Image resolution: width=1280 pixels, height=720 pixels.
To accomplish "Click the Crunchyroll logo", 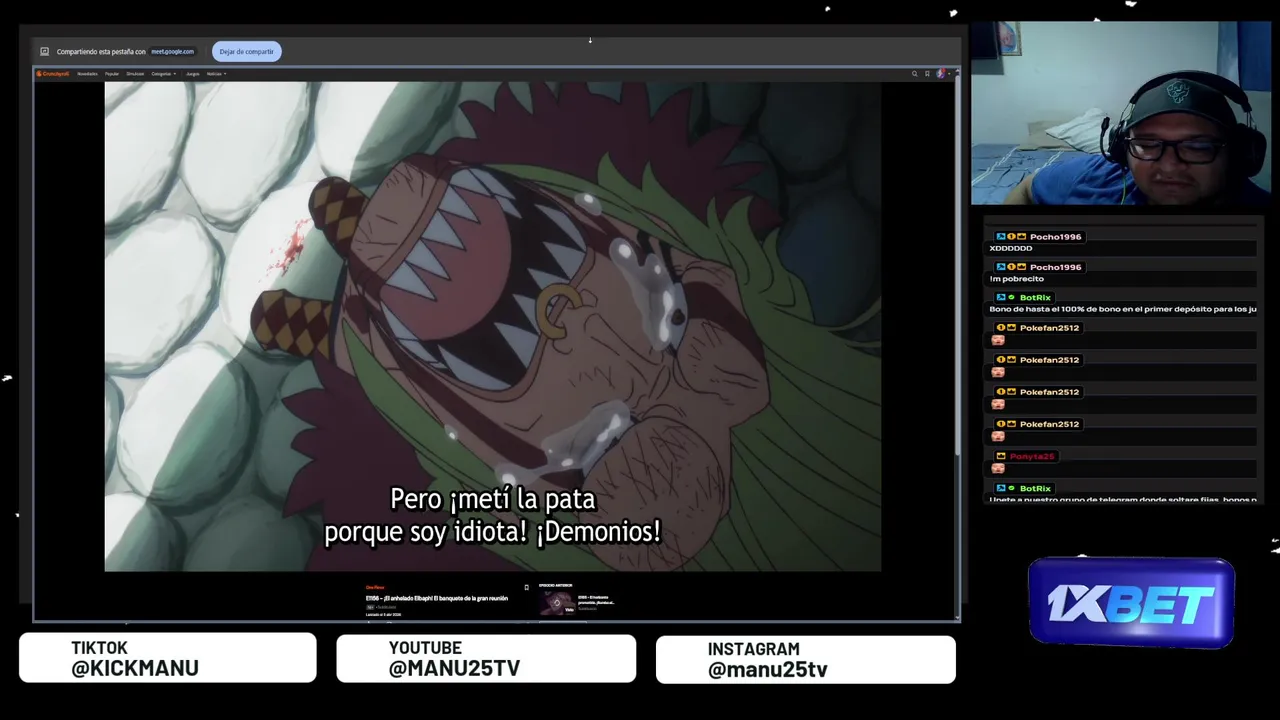I will click(x=53, y=74).
